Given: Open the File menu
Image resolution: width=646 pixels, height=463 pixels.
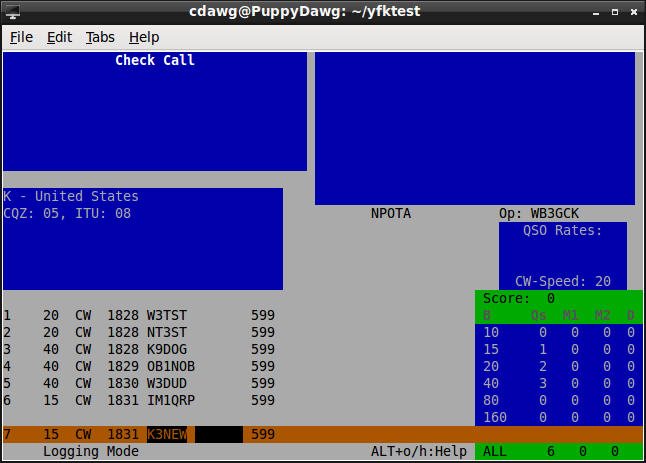Looking at the screenshot, I should [21, 37].
